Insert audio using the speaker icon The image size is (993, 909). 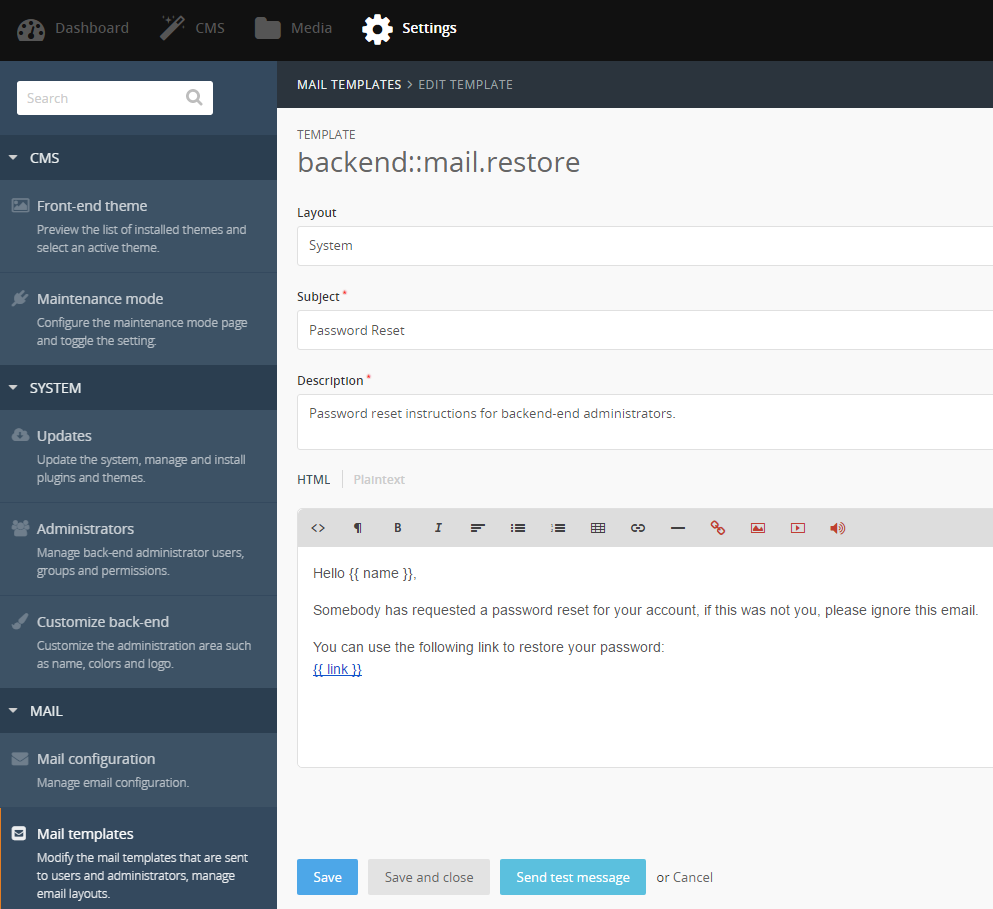coord(838,528)
